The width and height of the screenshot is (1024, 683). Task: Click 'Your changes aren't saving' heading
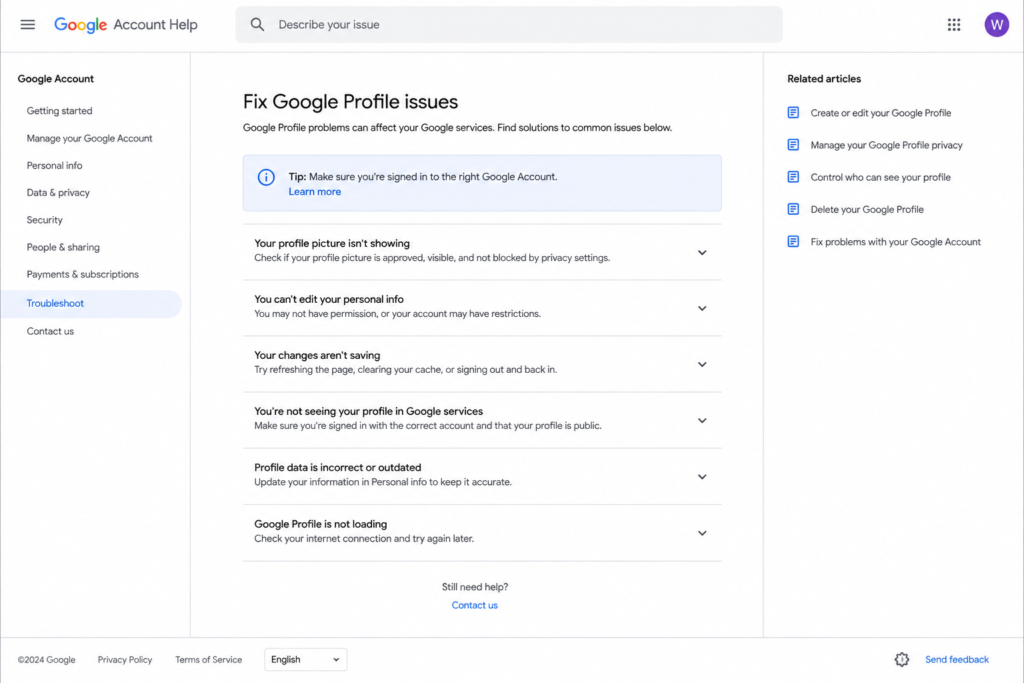point(317,355)
